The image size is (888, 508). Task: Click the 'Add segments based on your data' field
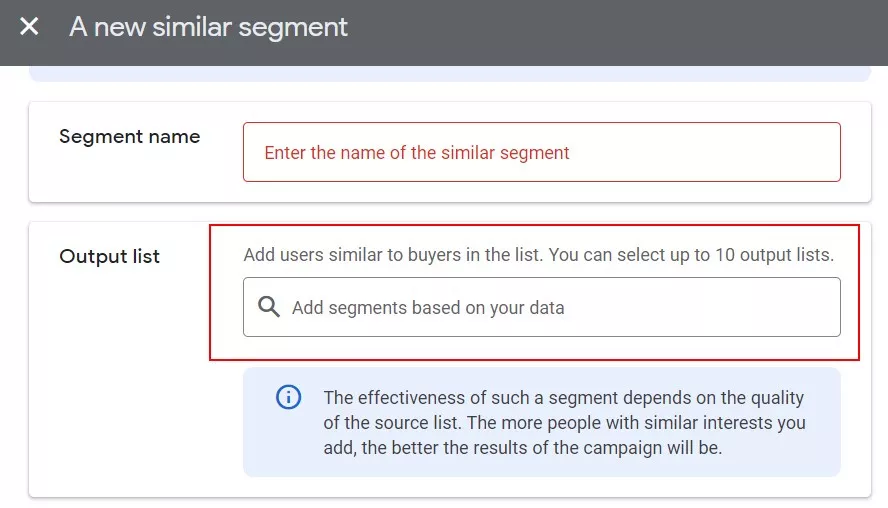point(541,307)
